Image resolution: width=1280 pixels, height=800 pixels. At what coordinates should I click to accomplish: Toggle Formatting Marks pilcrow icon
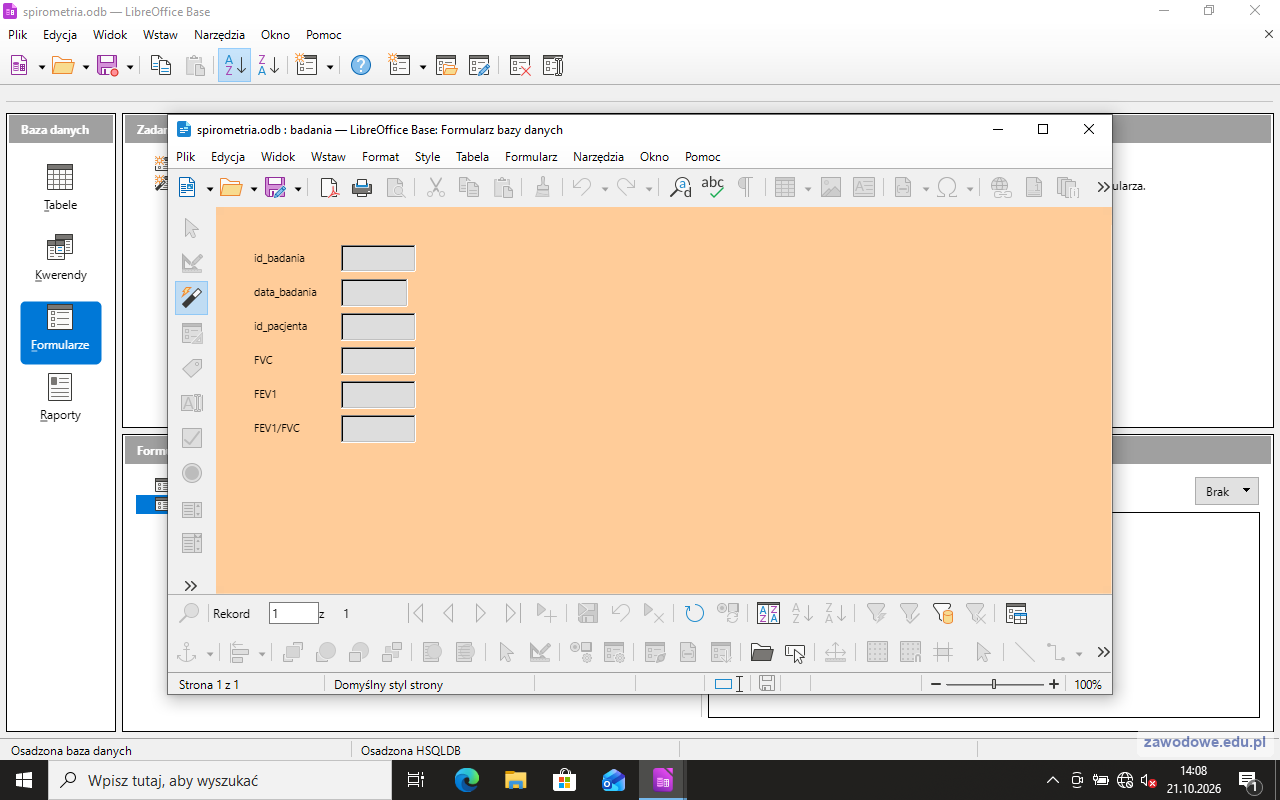point(744,187)
